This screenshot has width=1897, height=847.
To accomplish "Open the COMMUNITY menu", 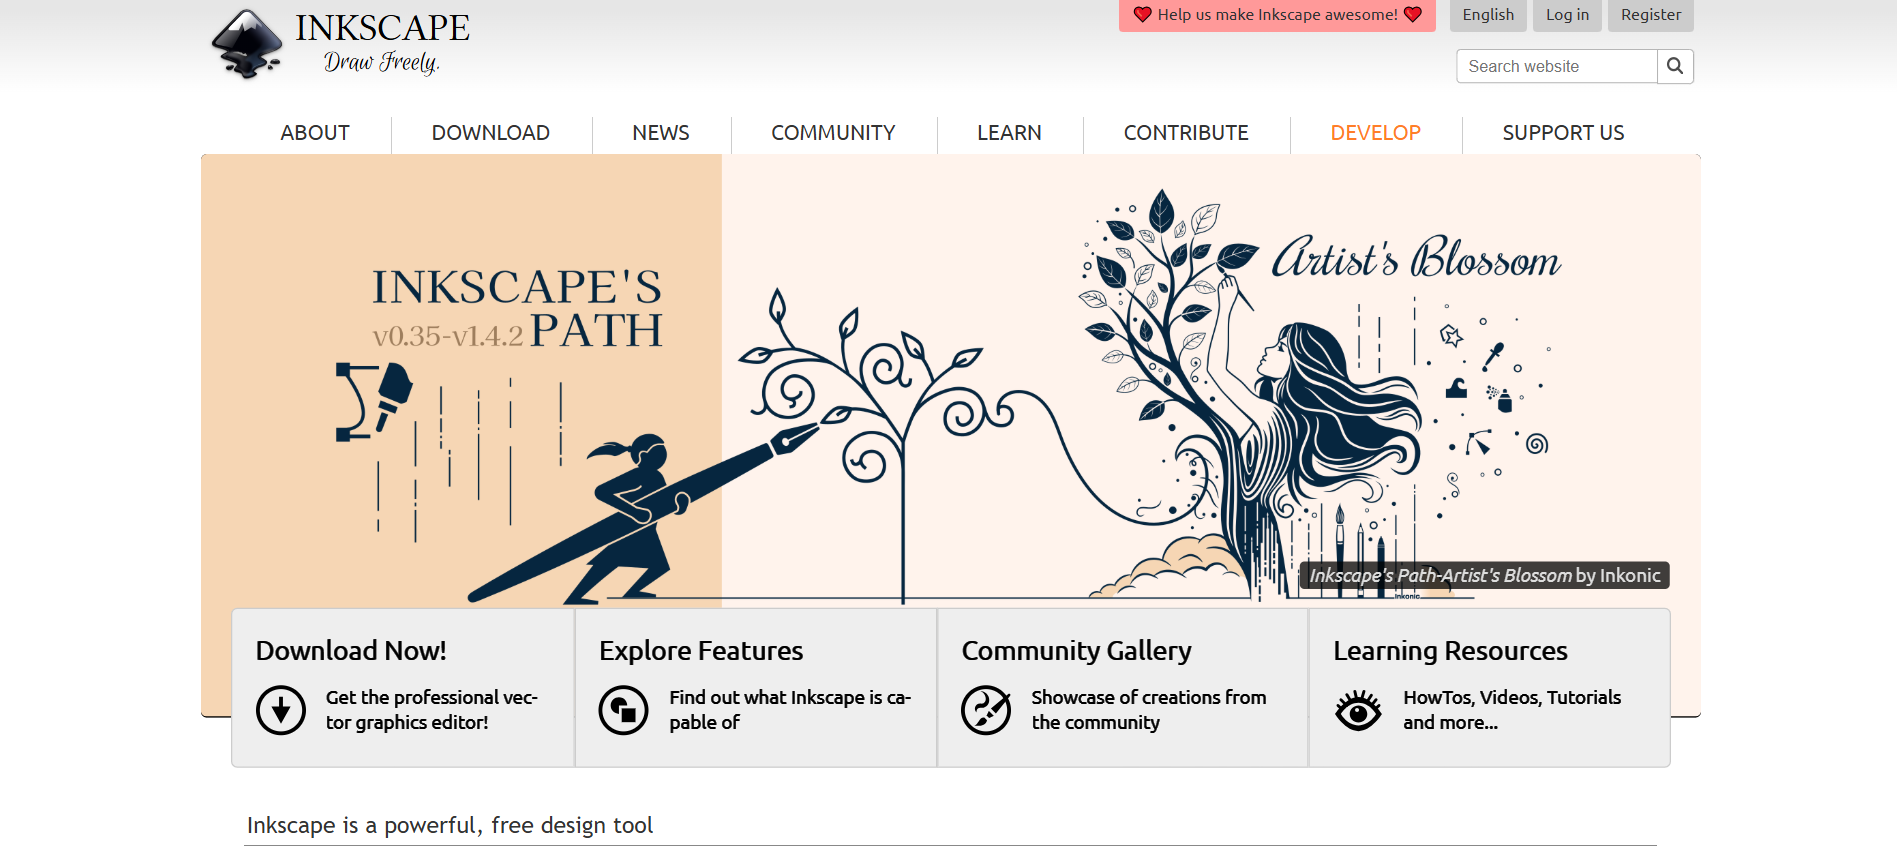I will pyautogui.click(x=833, y=133).
